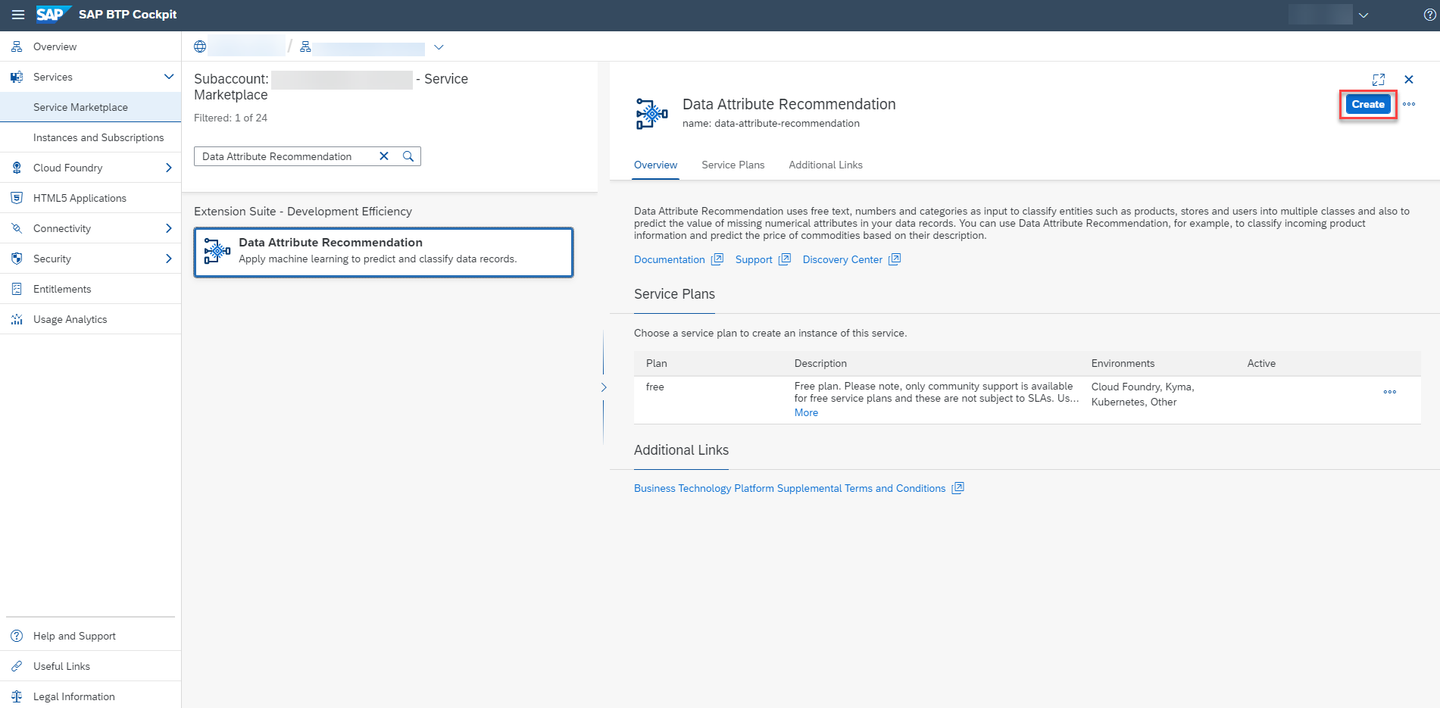Image resolution: width=1440 pixels, height=708 pixels.
Task: Click inside the marketplace search field
Action: coord(286,156)
